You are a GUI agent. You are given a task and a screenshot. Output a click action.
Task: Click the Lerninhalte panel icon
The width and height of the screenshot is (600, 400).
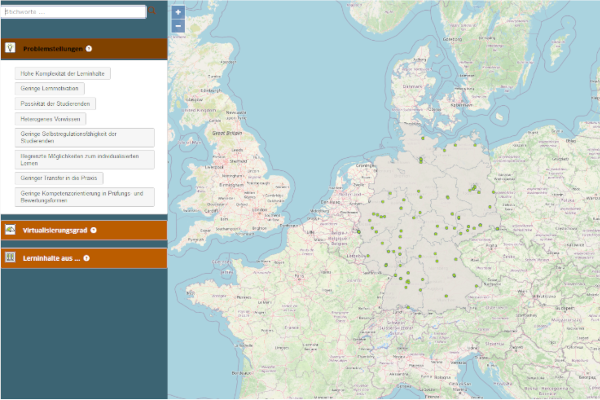point(10,258)
